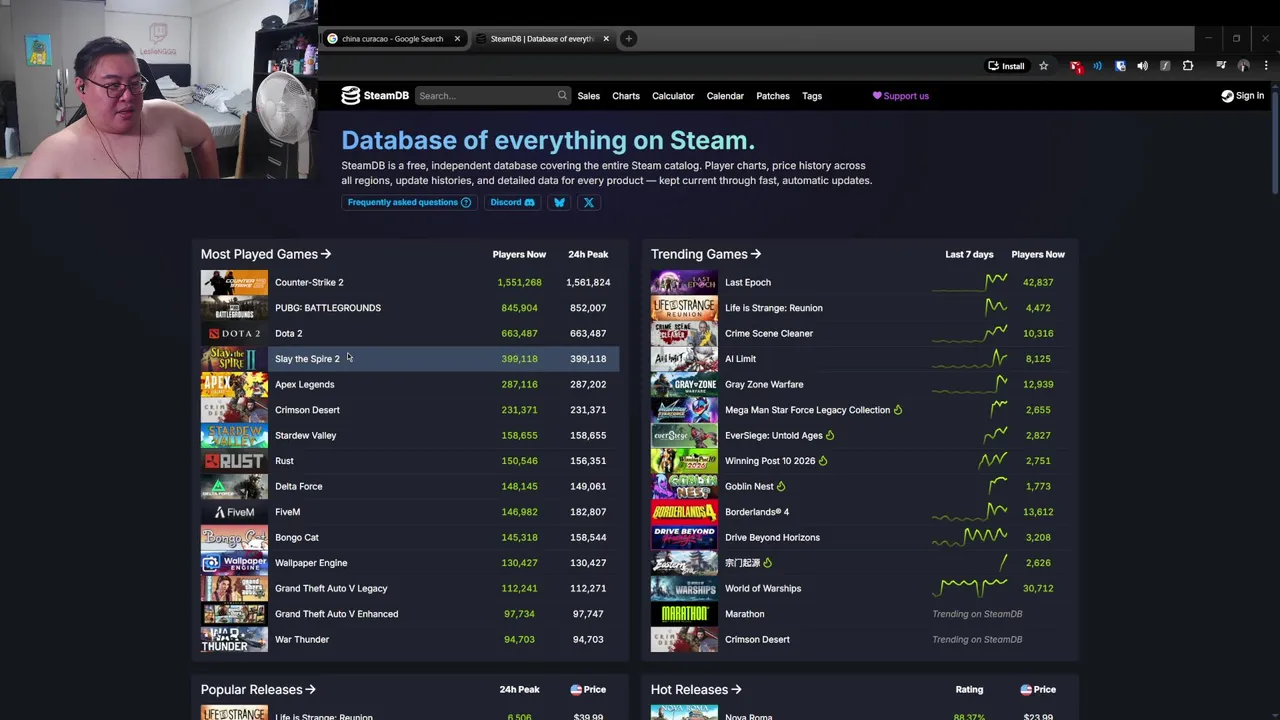The image size is (1280, 720).
Task: Sign in with Steam
Action: pyautogui.click(x=1243, y=96)
